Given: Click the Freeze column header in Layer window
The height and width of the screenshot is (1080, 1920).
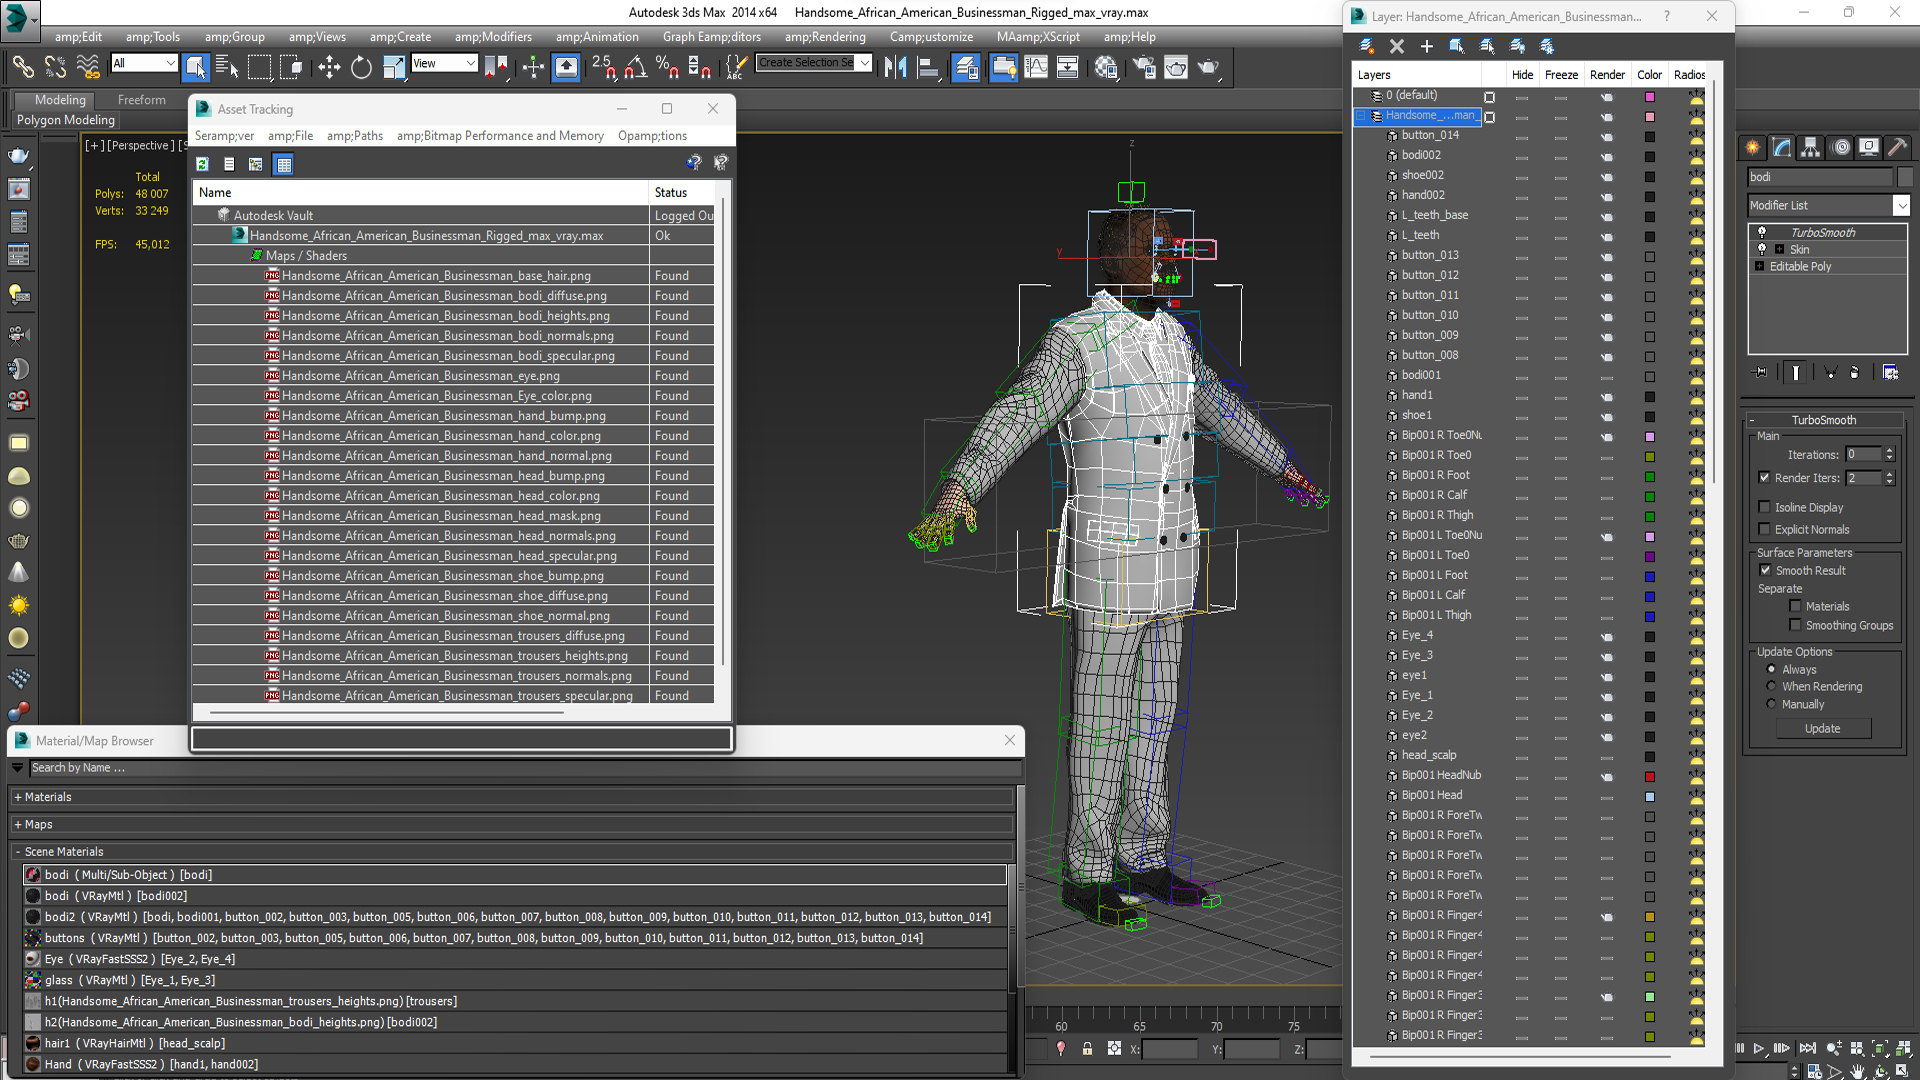Looking at the screenshot, I should [1561, 75].
